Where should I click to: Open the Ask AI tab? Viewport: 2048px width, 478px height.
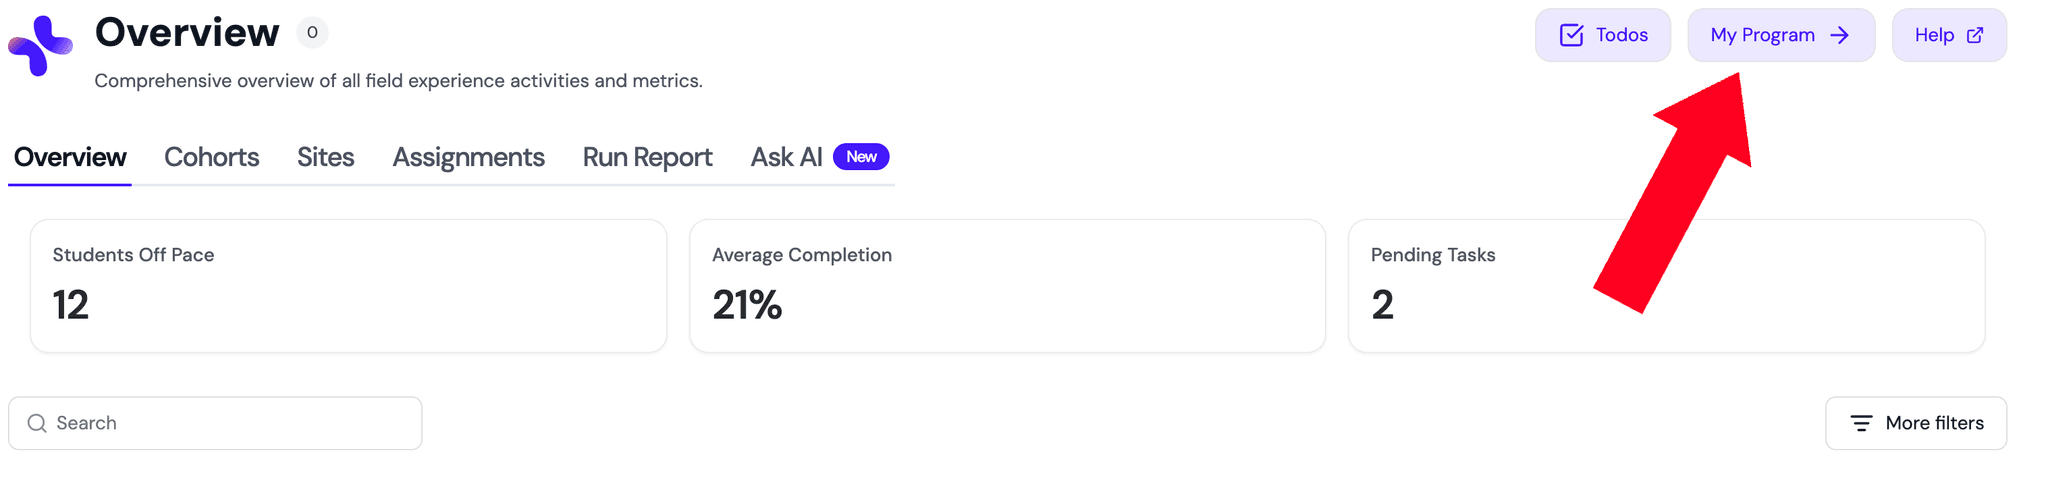[786, 157]
